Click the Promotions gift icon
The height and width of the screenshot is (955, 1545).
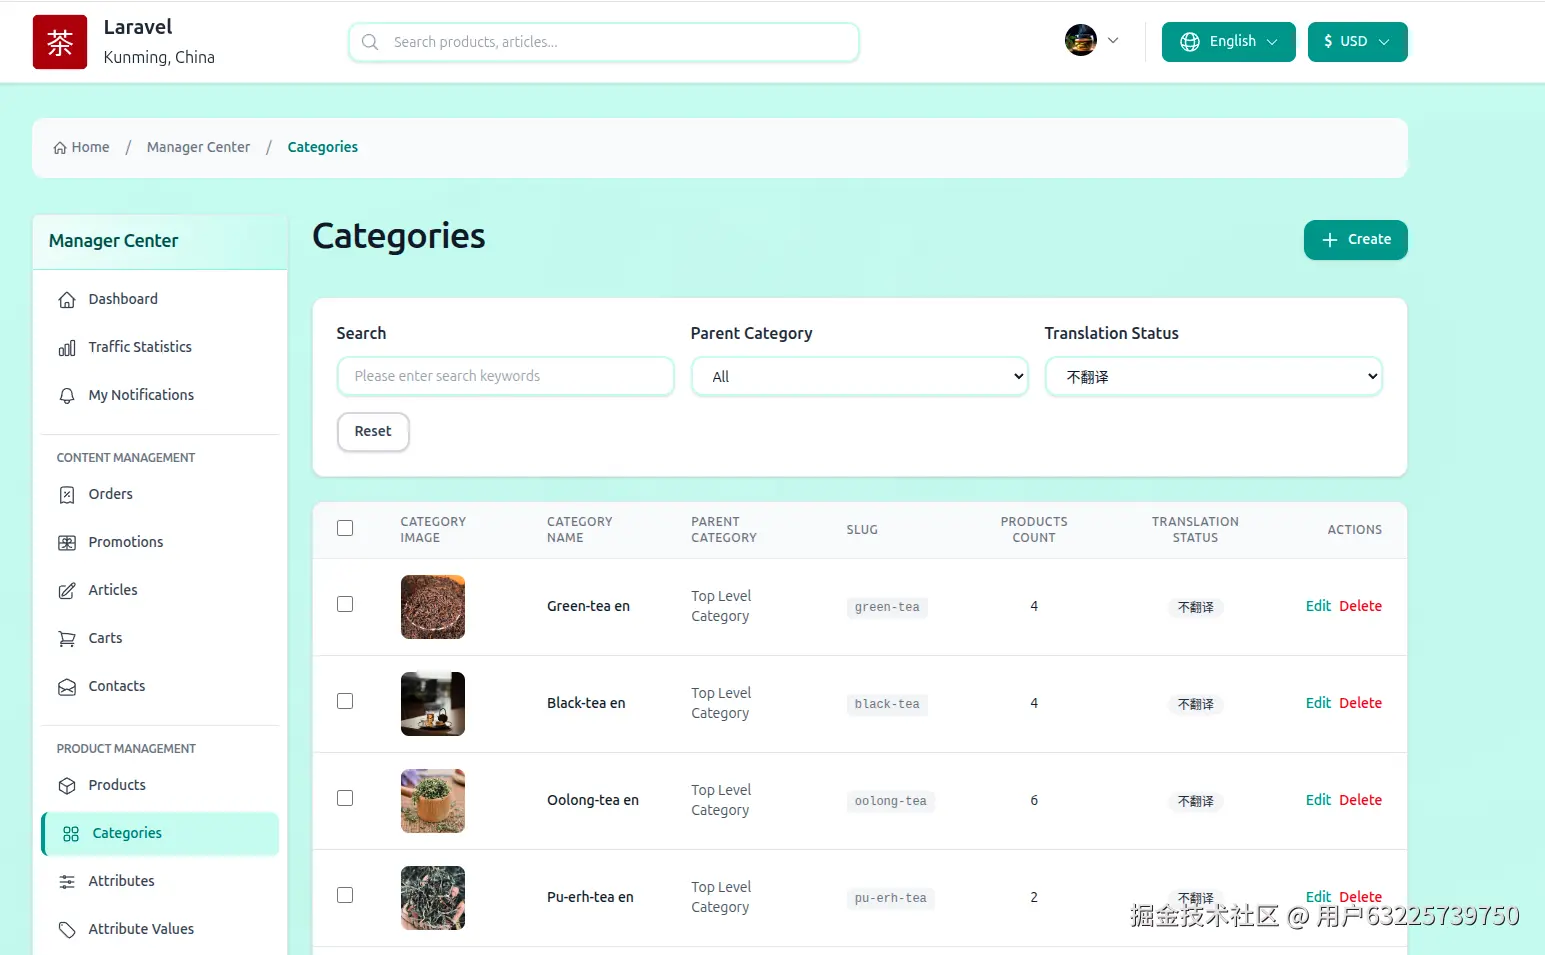[67, 543]
